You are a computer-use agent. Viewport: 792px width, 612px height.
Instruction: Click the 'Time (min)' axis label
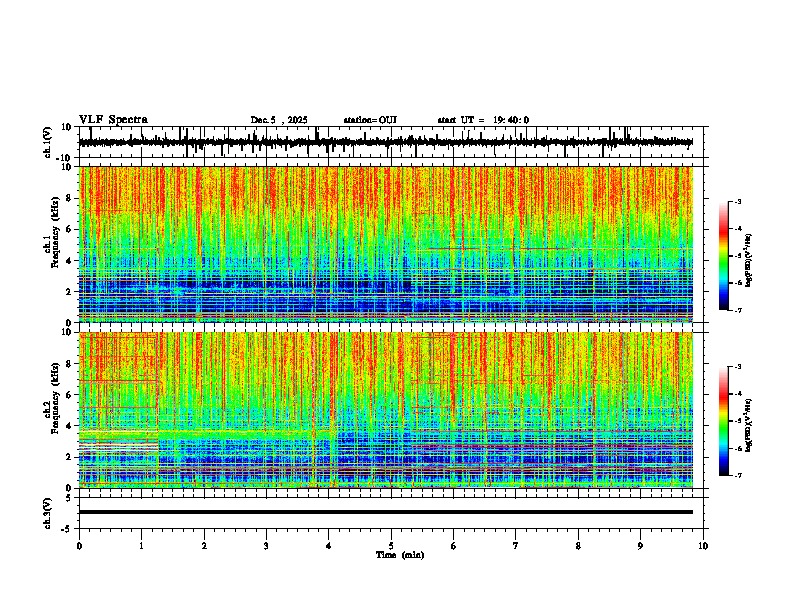coord(400,555)
